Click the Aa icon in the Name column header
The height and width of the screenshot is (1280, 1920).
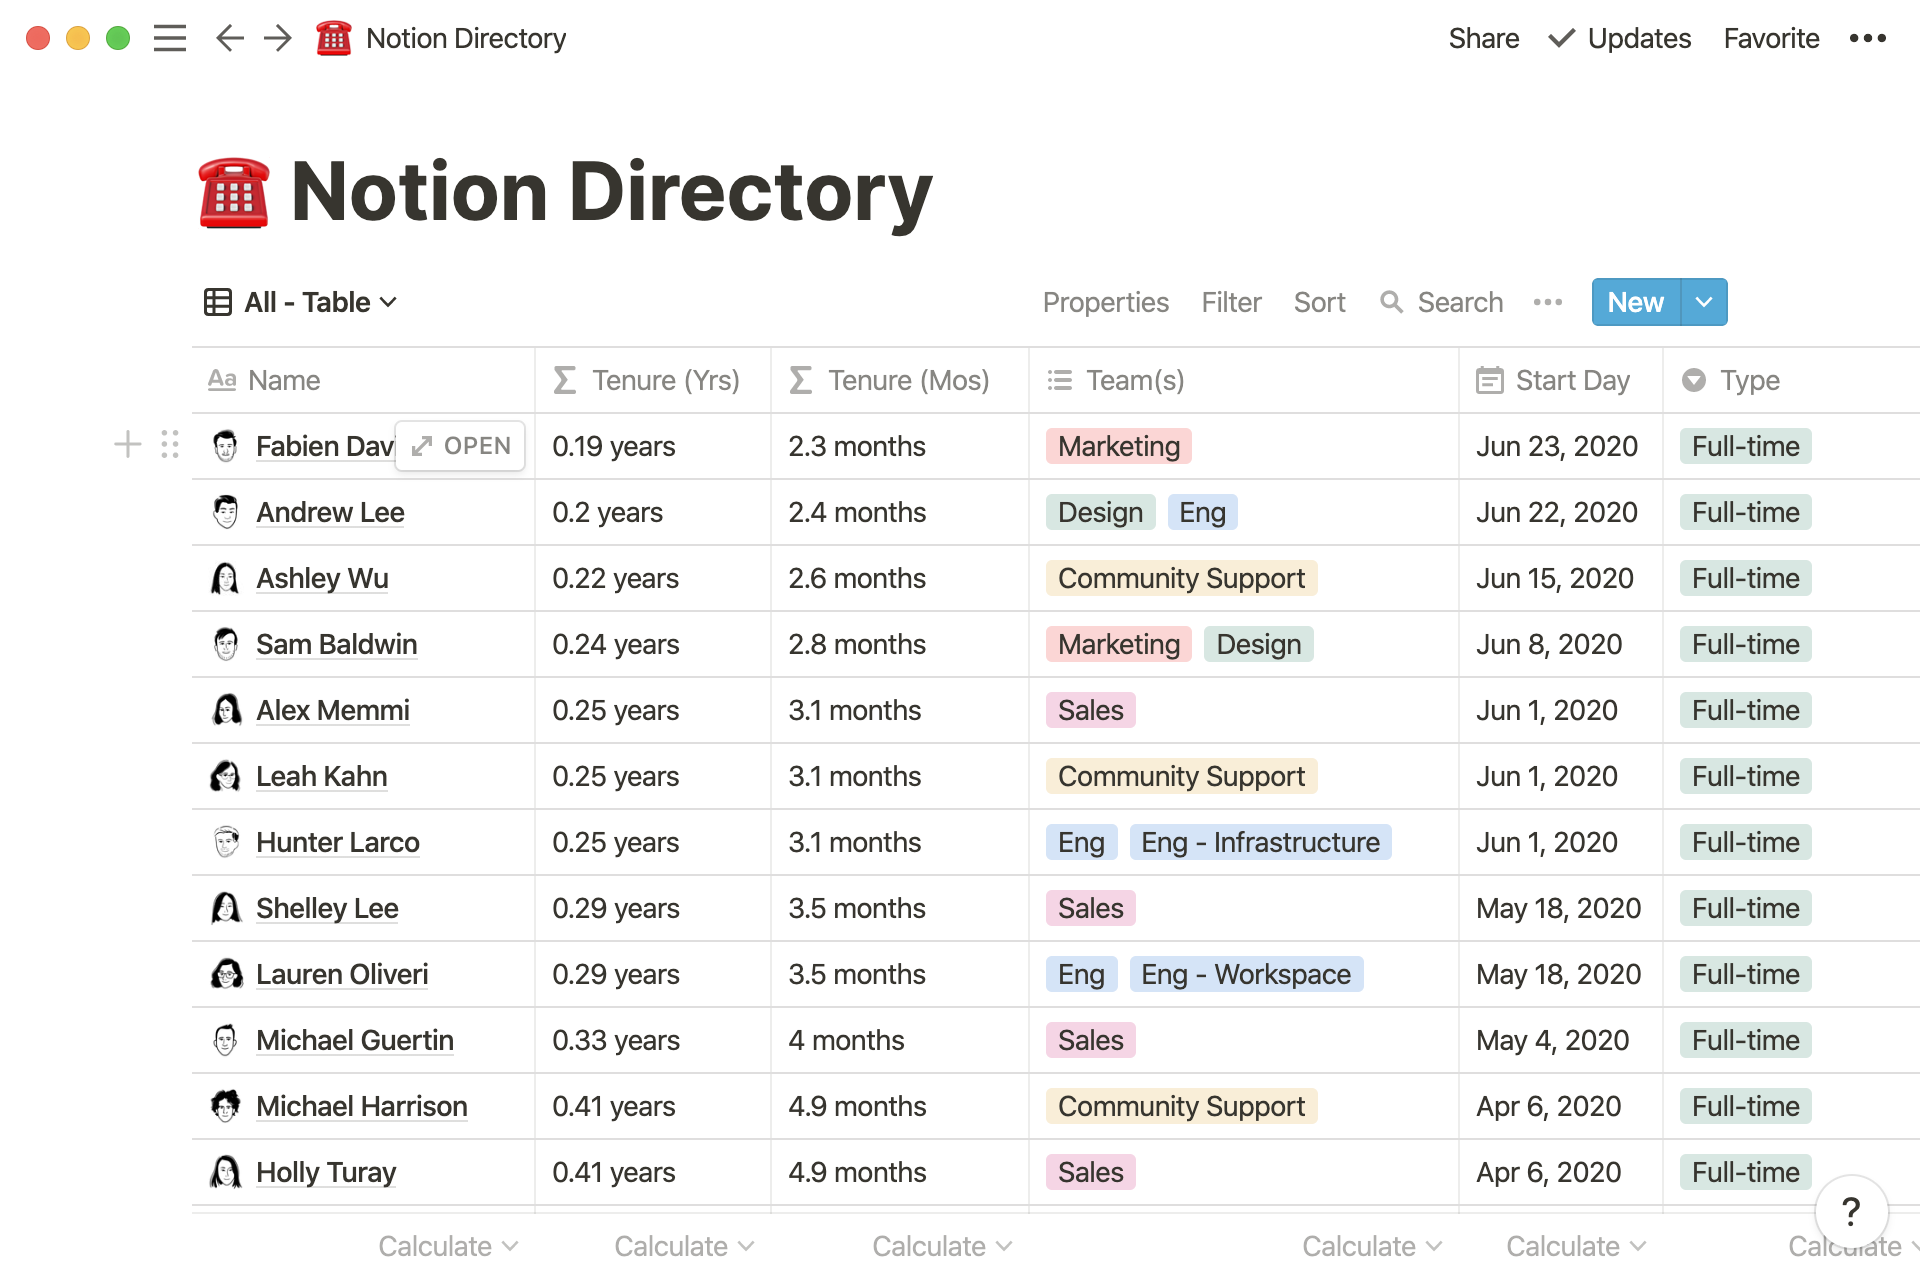[223, 380]
